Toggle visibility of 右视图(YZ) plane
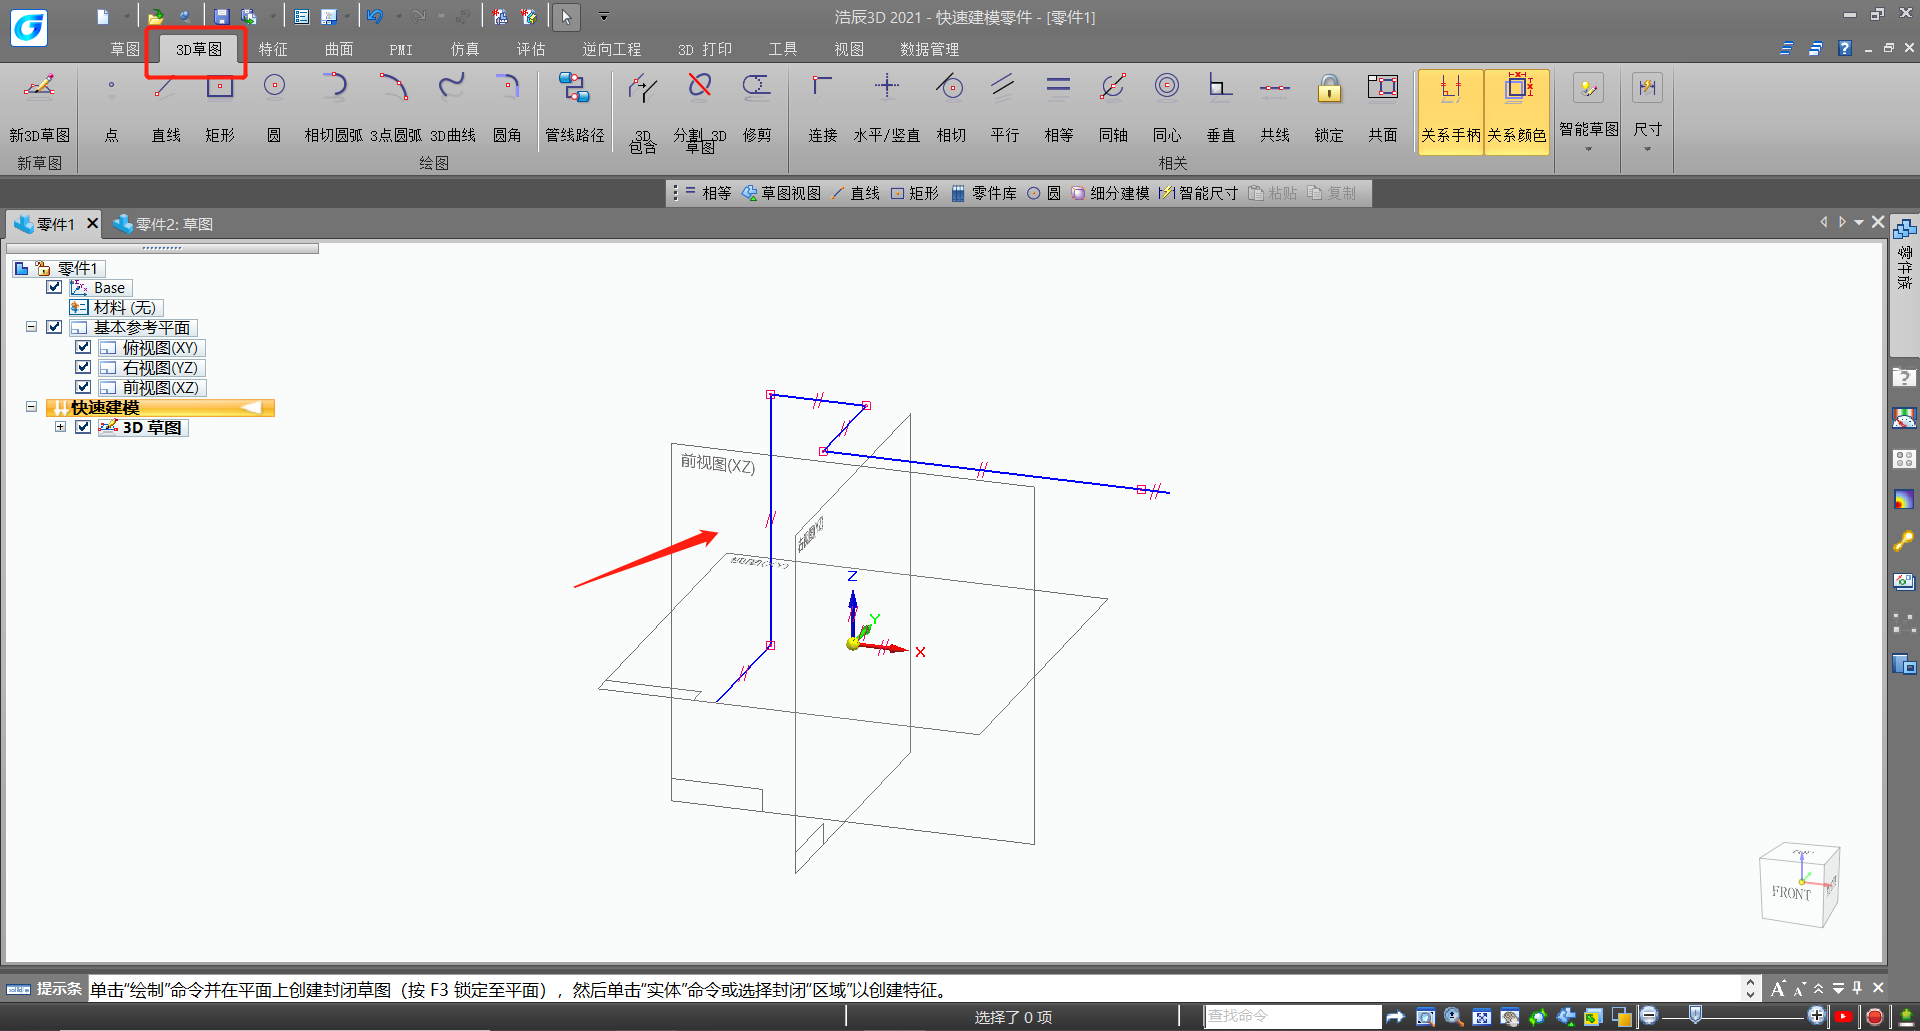 83,367
